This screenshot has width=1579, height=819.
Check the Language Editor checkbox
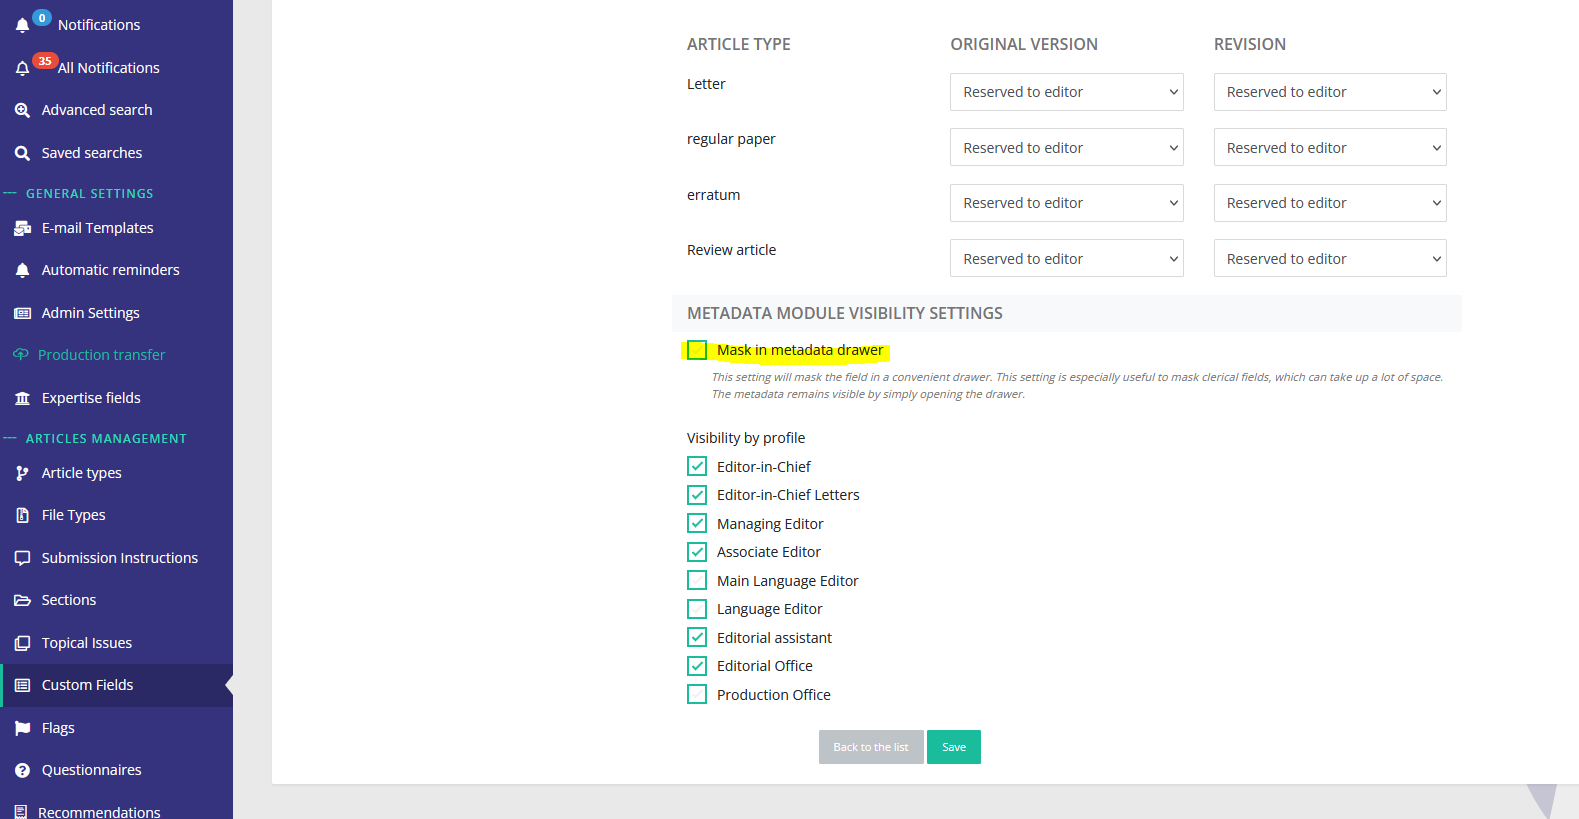click(x=697, y=609)
